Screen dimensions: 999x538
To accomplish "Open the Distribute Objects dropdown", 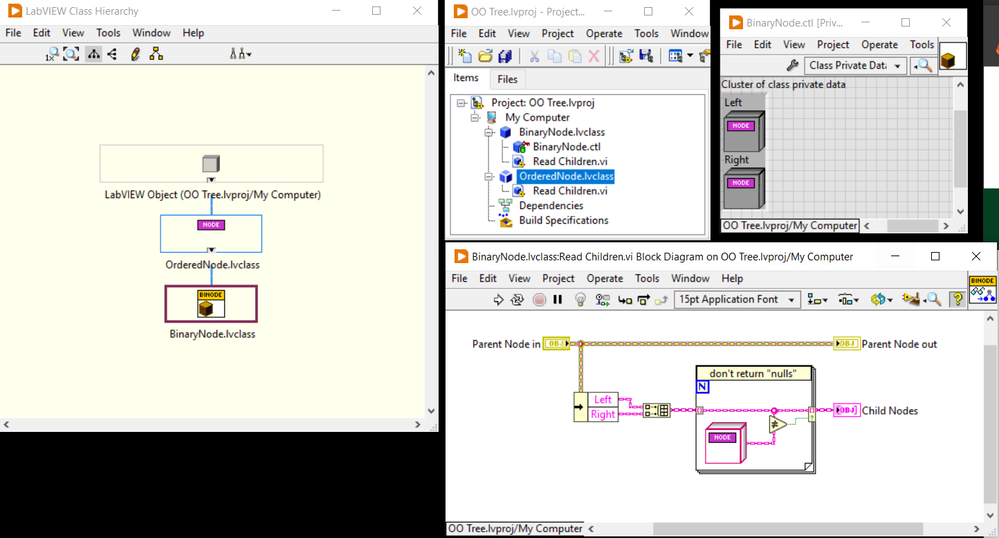I will [848, 300].
